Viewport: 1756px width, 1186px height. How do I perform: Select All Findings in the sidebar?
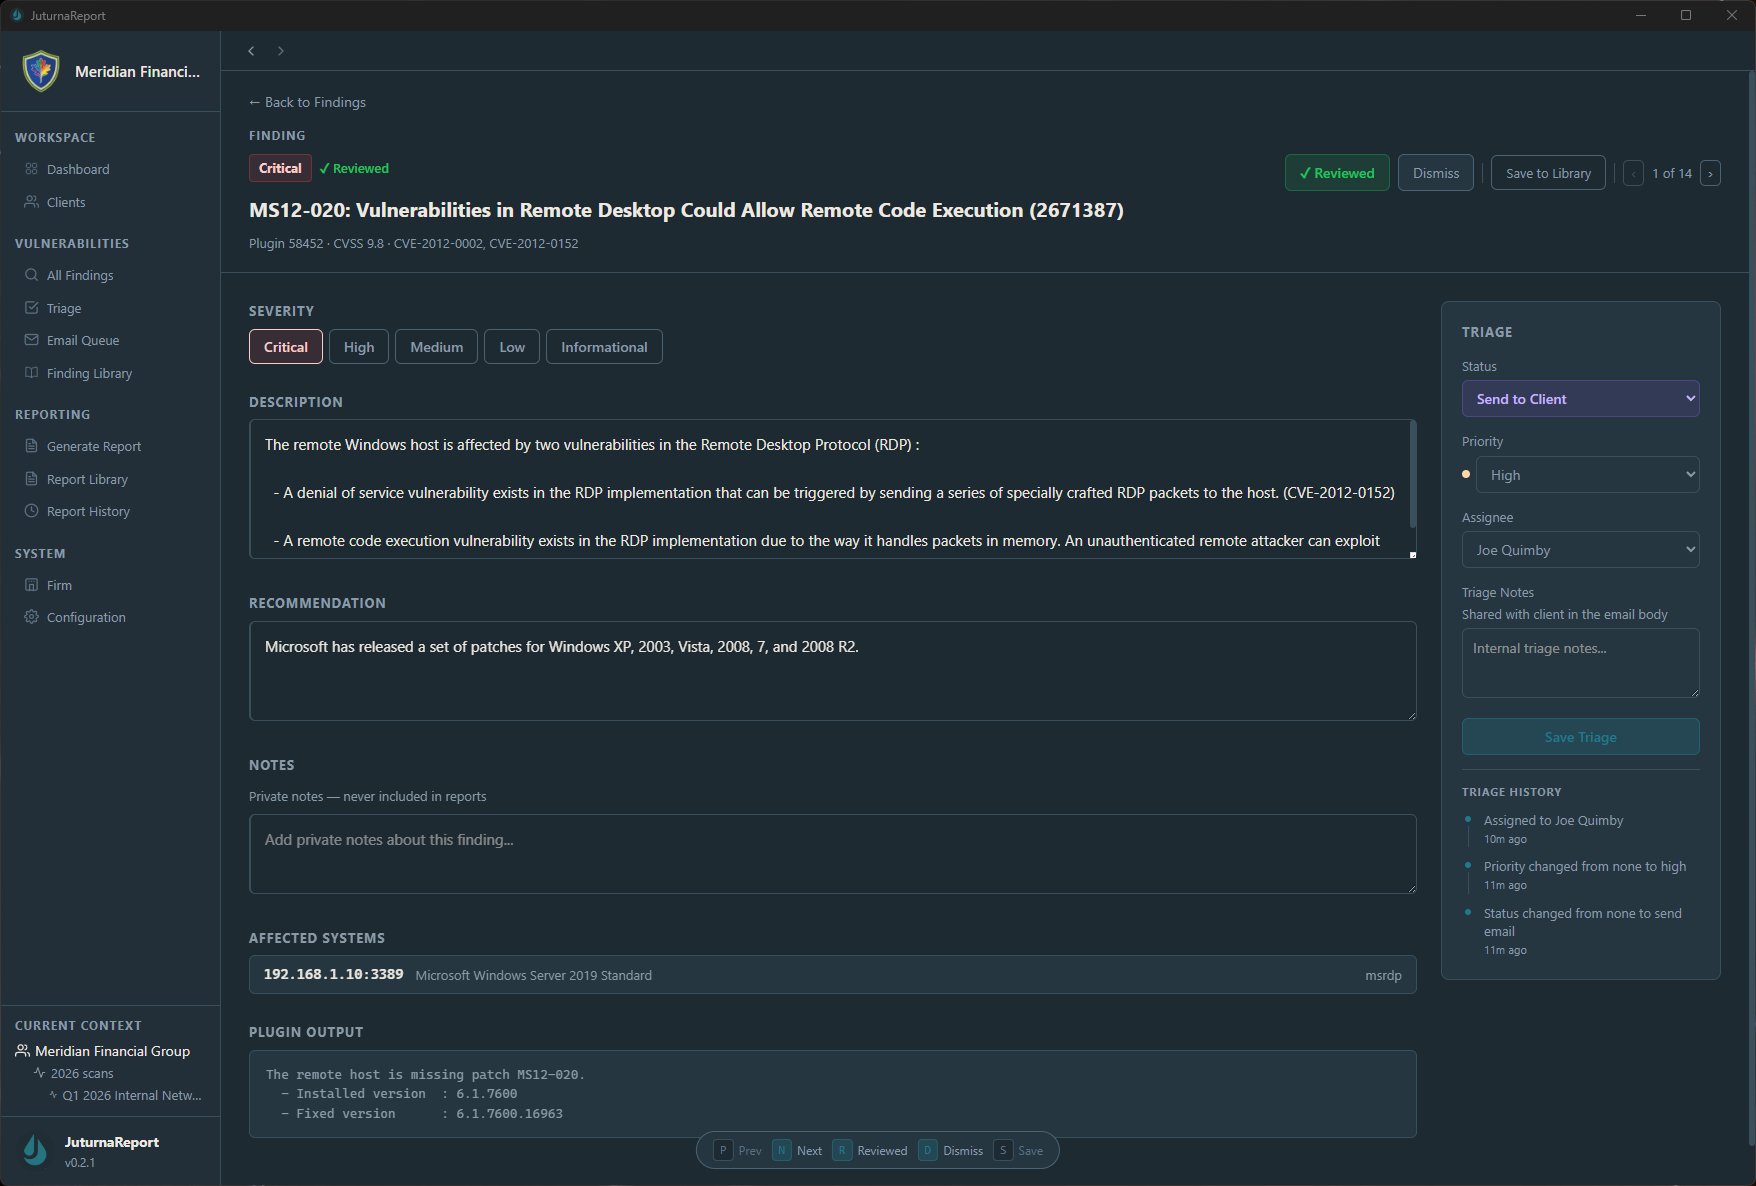tap(80, 275)
